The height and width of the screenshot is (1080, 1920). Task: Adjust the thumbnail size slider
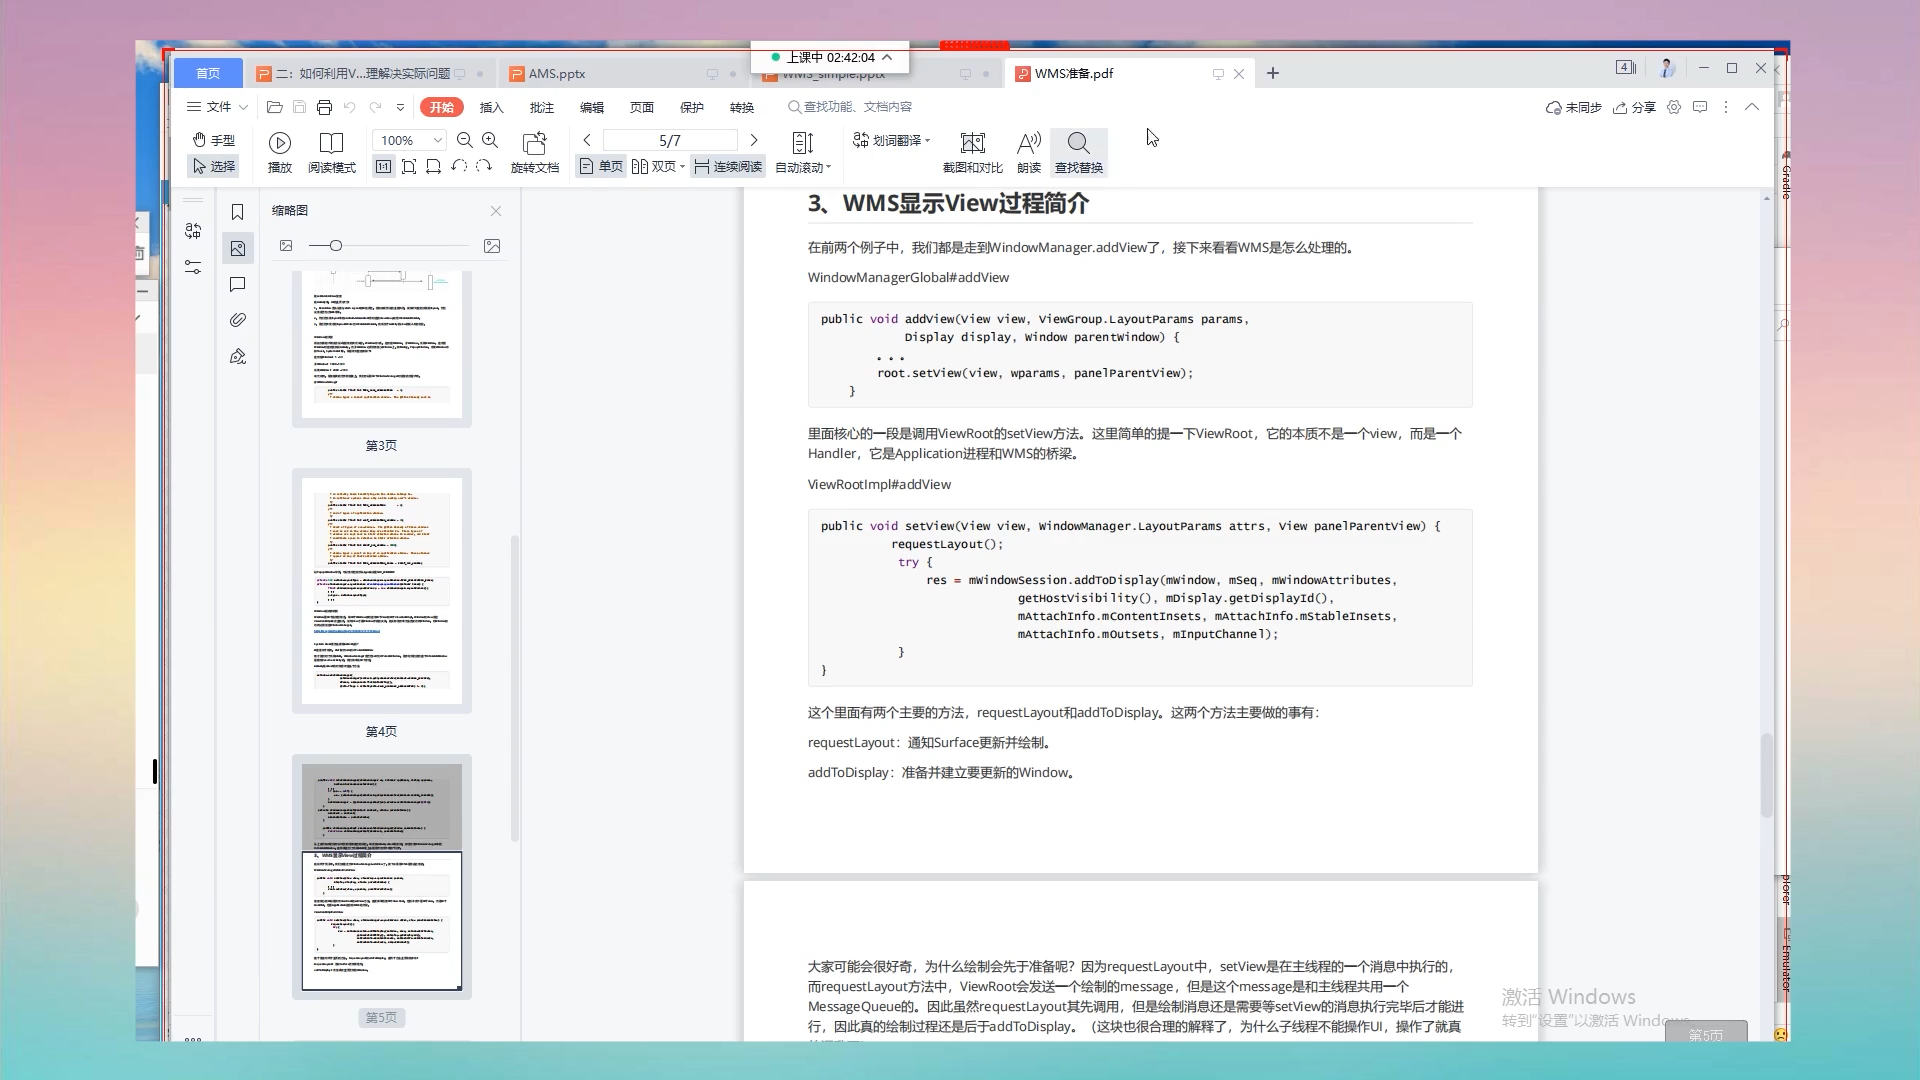pos(336,246)
